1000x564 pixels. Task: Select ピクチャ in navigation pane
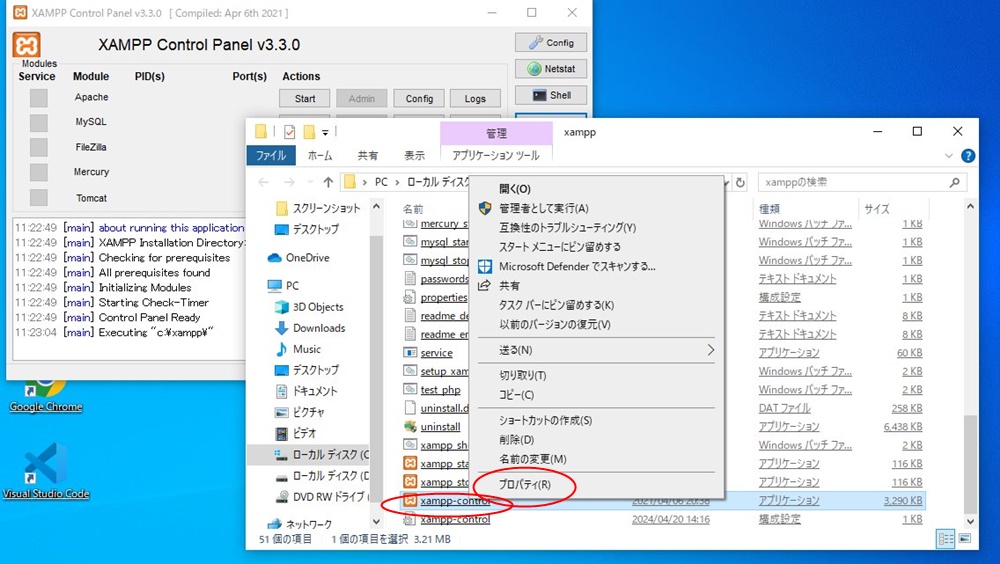[x=300, y=412]
